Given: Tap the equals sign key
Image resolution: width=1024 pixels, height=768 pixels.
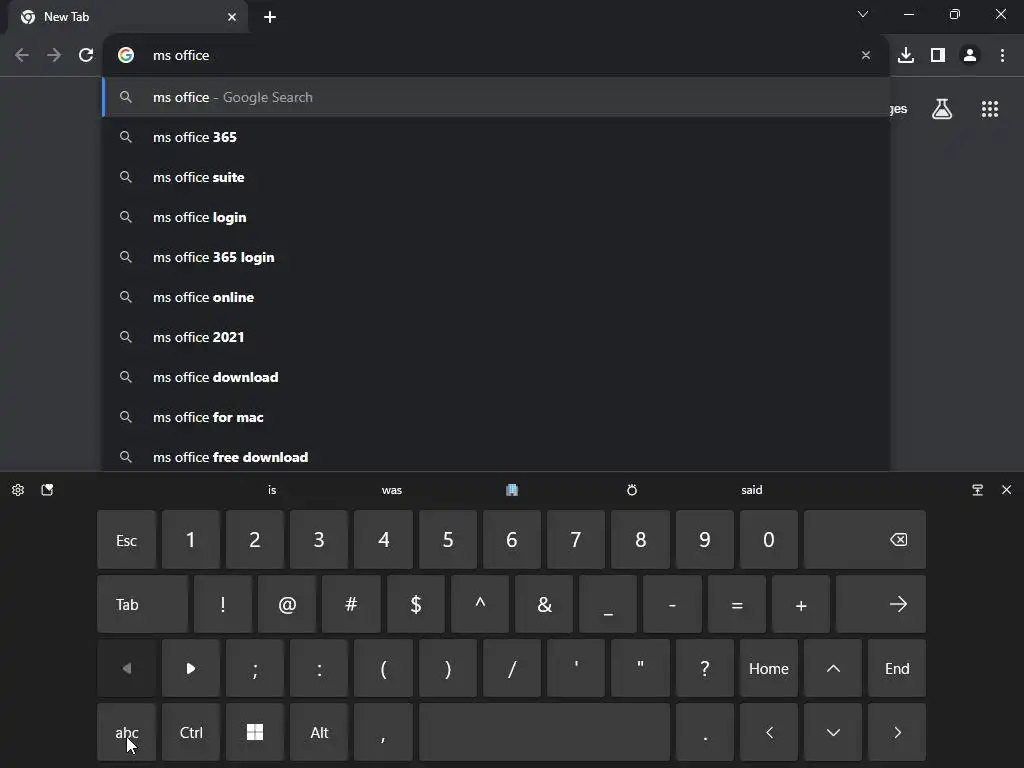Looking at the screenshot, I should point(737,604).
